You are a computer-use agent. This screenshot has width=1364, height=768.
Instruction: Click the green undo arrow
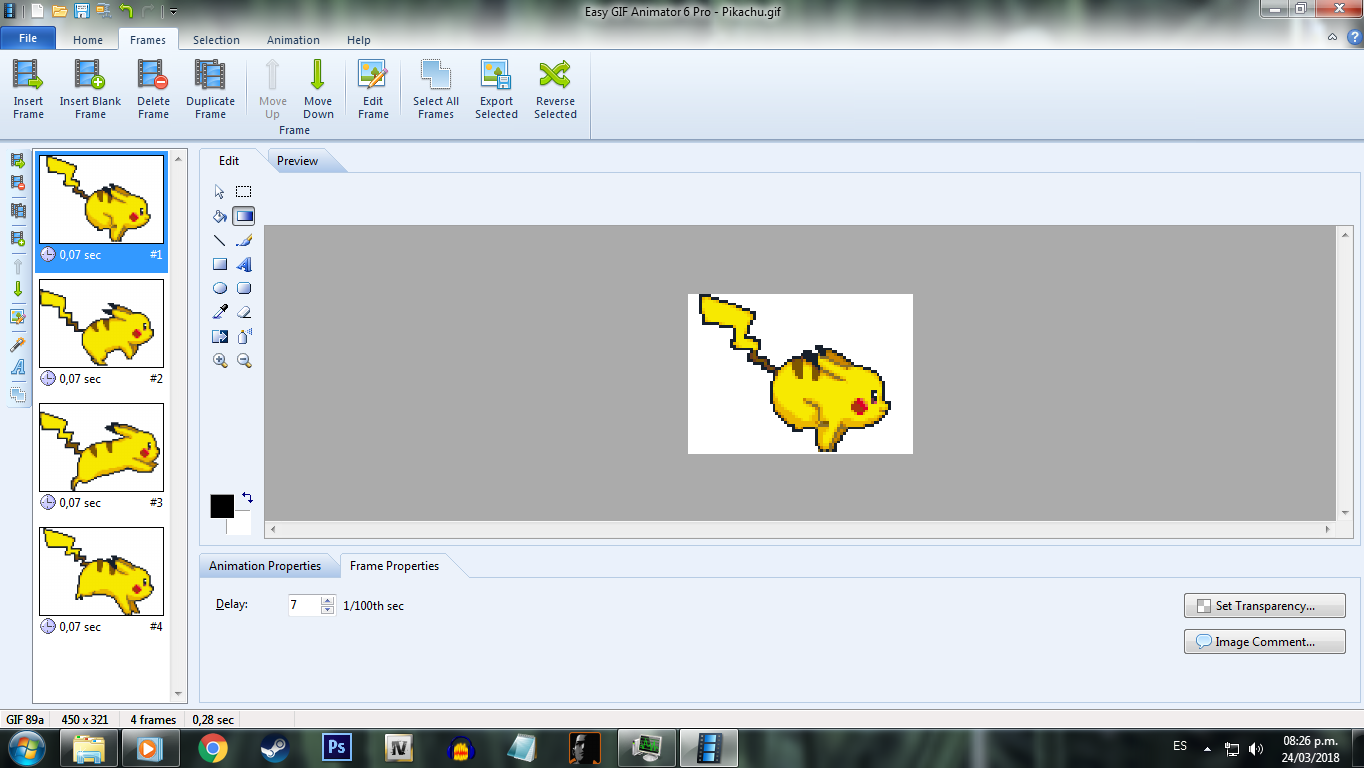tap(126, 11)
